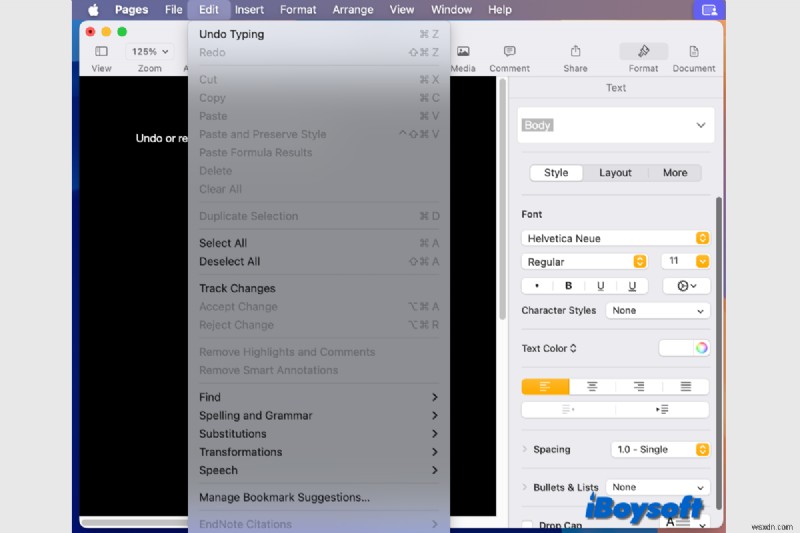Open the Pages application menu
Viewport: 800px width, 533px height.
pyautogui.click(x=132, y=10)
